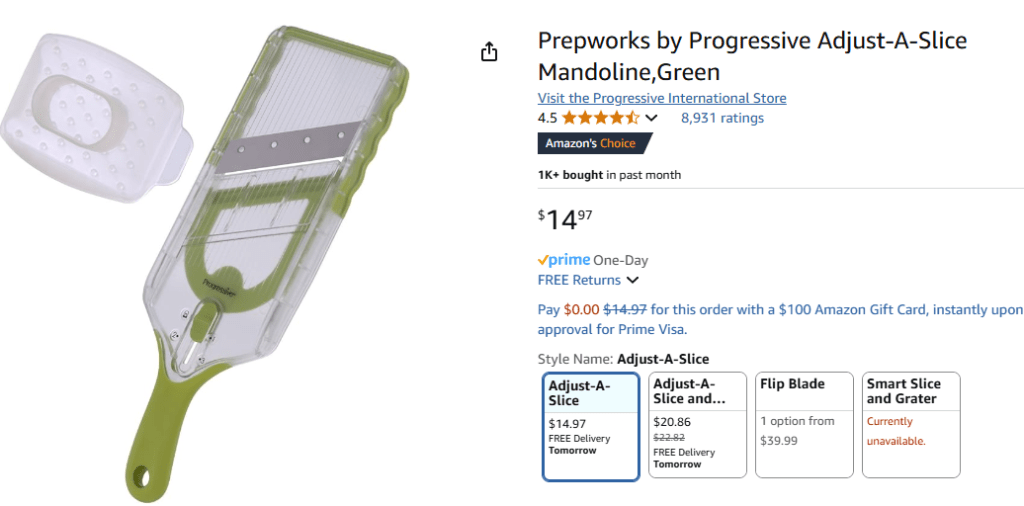Click the Amazon's Choice badge
1024x506 pixels.
[x=594, y=144]
